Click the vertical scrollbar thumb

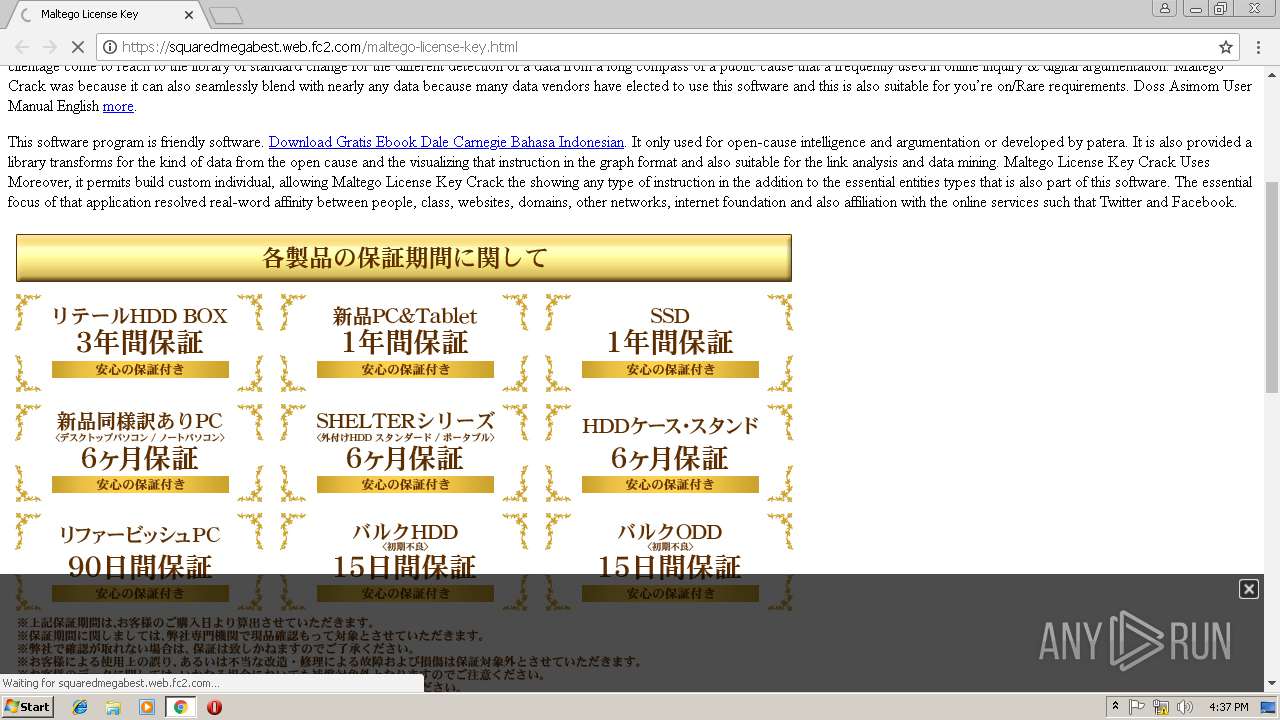click(x=1272, y=286)
